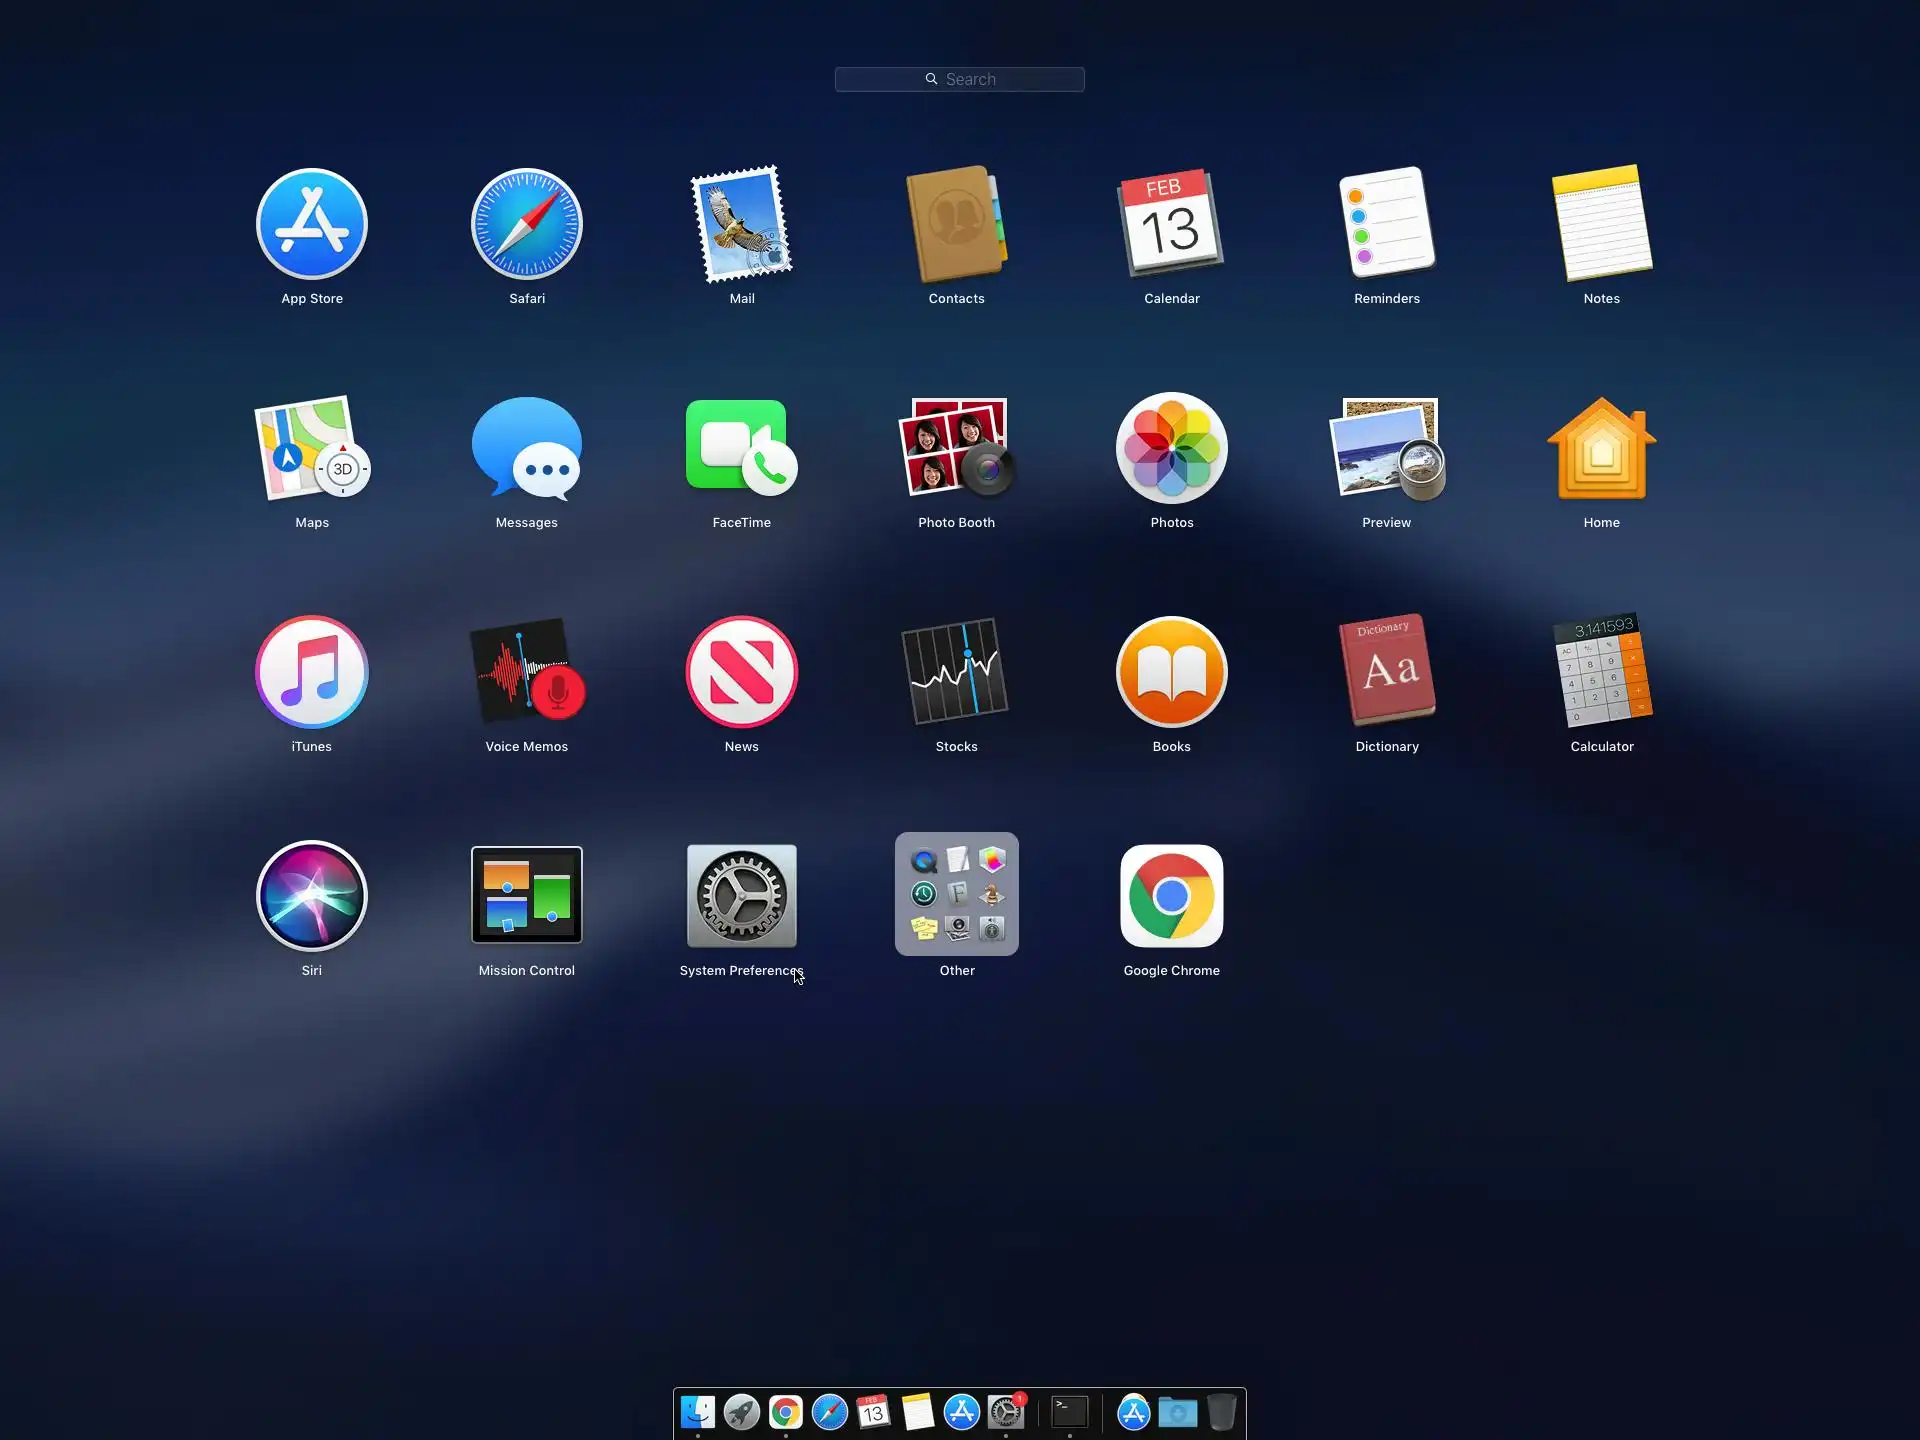Open Terminal in the Dock
Screen dimensions: 1920x1440
(1070, 1412)
